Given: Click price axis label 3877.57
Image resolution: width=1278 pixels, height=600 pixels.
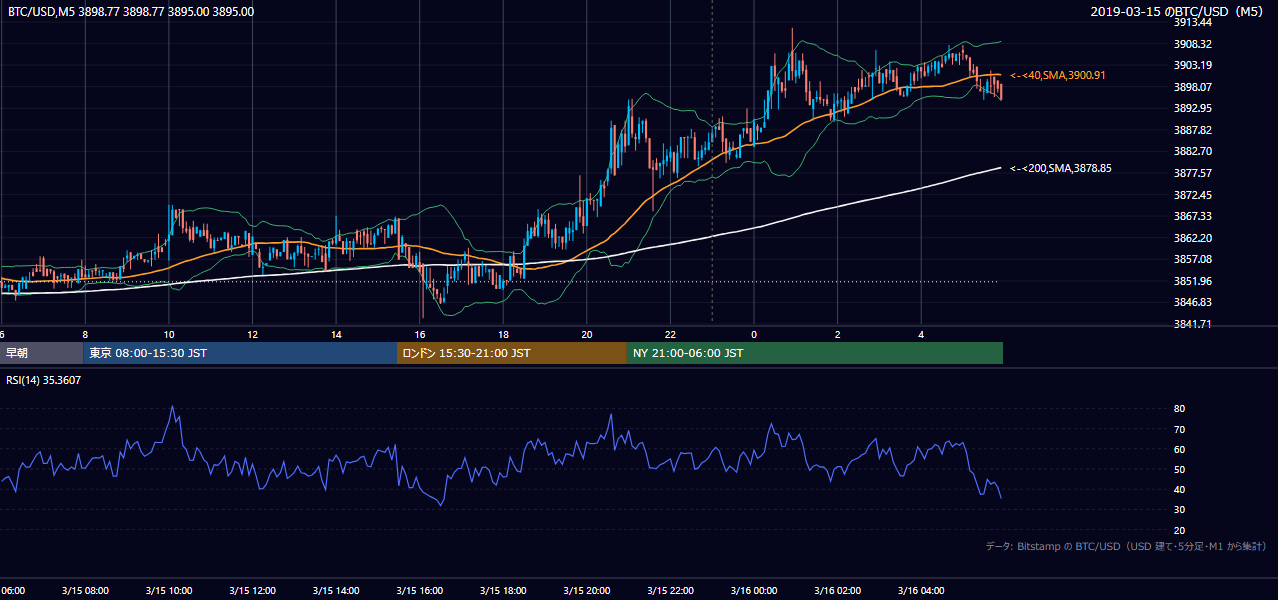Looking at the screenshot, I should click(1192, 173).
